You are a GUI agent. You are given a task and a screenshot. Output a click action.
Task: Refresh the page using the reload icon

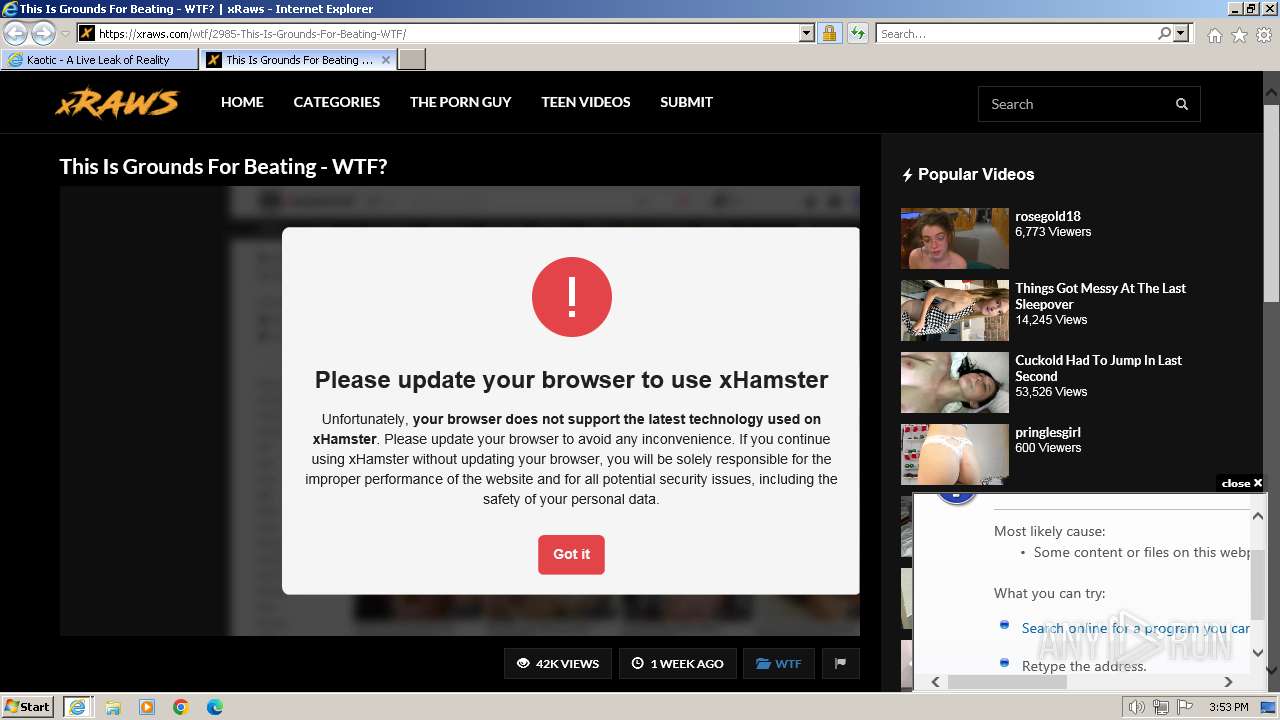click(x=857, y=33)
